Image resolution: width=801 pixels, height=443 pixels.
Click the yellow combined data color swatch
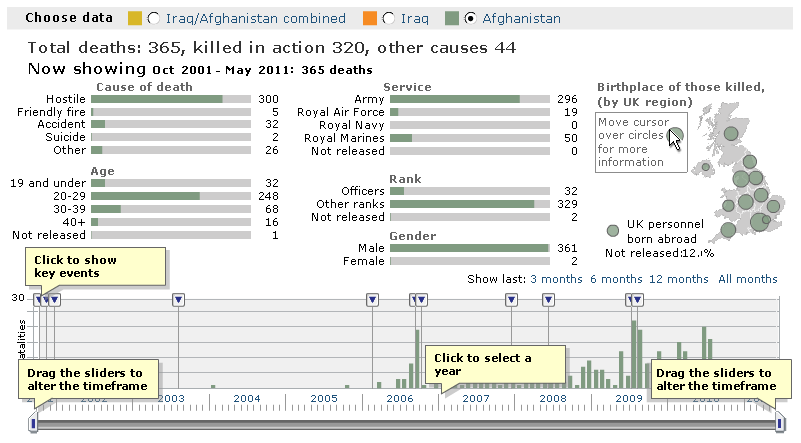click(135, 18)
